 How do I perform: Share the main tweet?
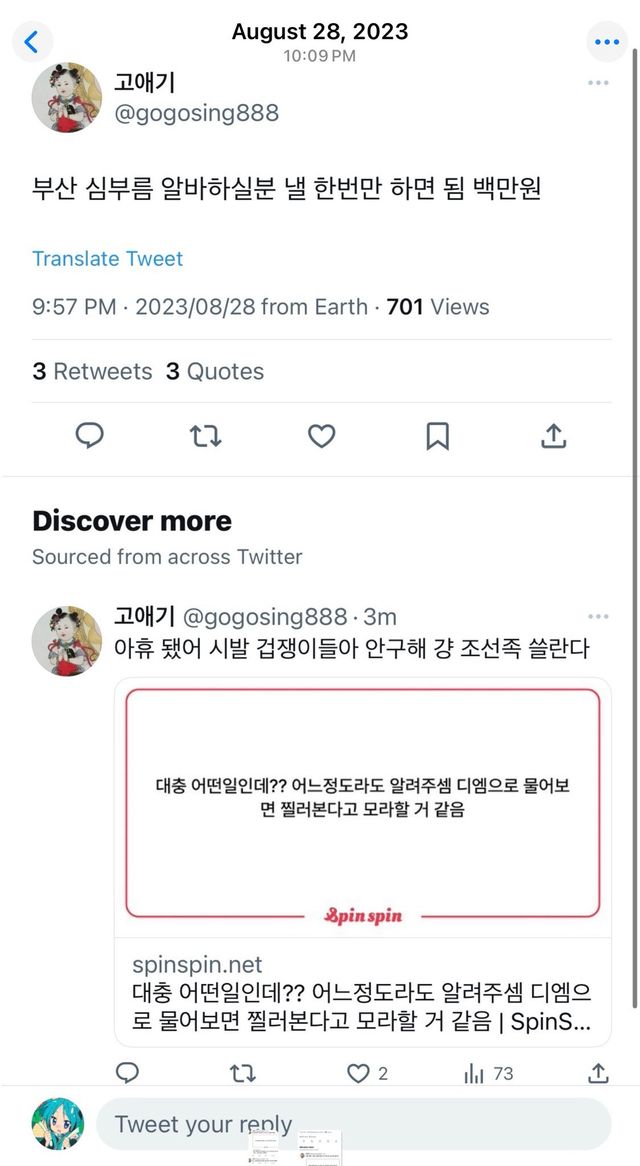point(553,436)
